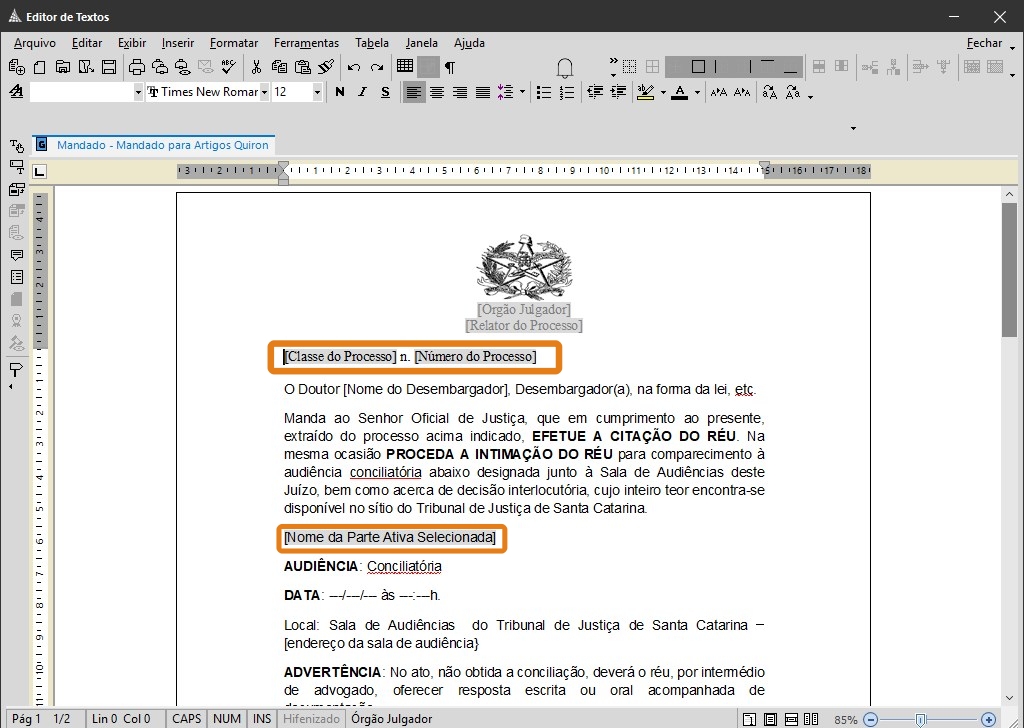The width and height of the screenshot is (1024, 728).
Task: Insert a numbered list
Action: click(x=567, y=93)
